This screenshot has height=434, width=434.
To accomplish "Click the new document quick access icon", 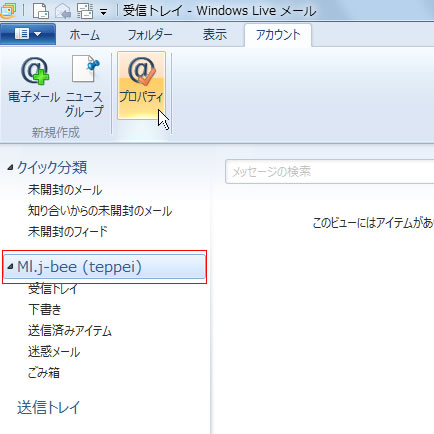I will pyautogui.click(x=41, y=11).
